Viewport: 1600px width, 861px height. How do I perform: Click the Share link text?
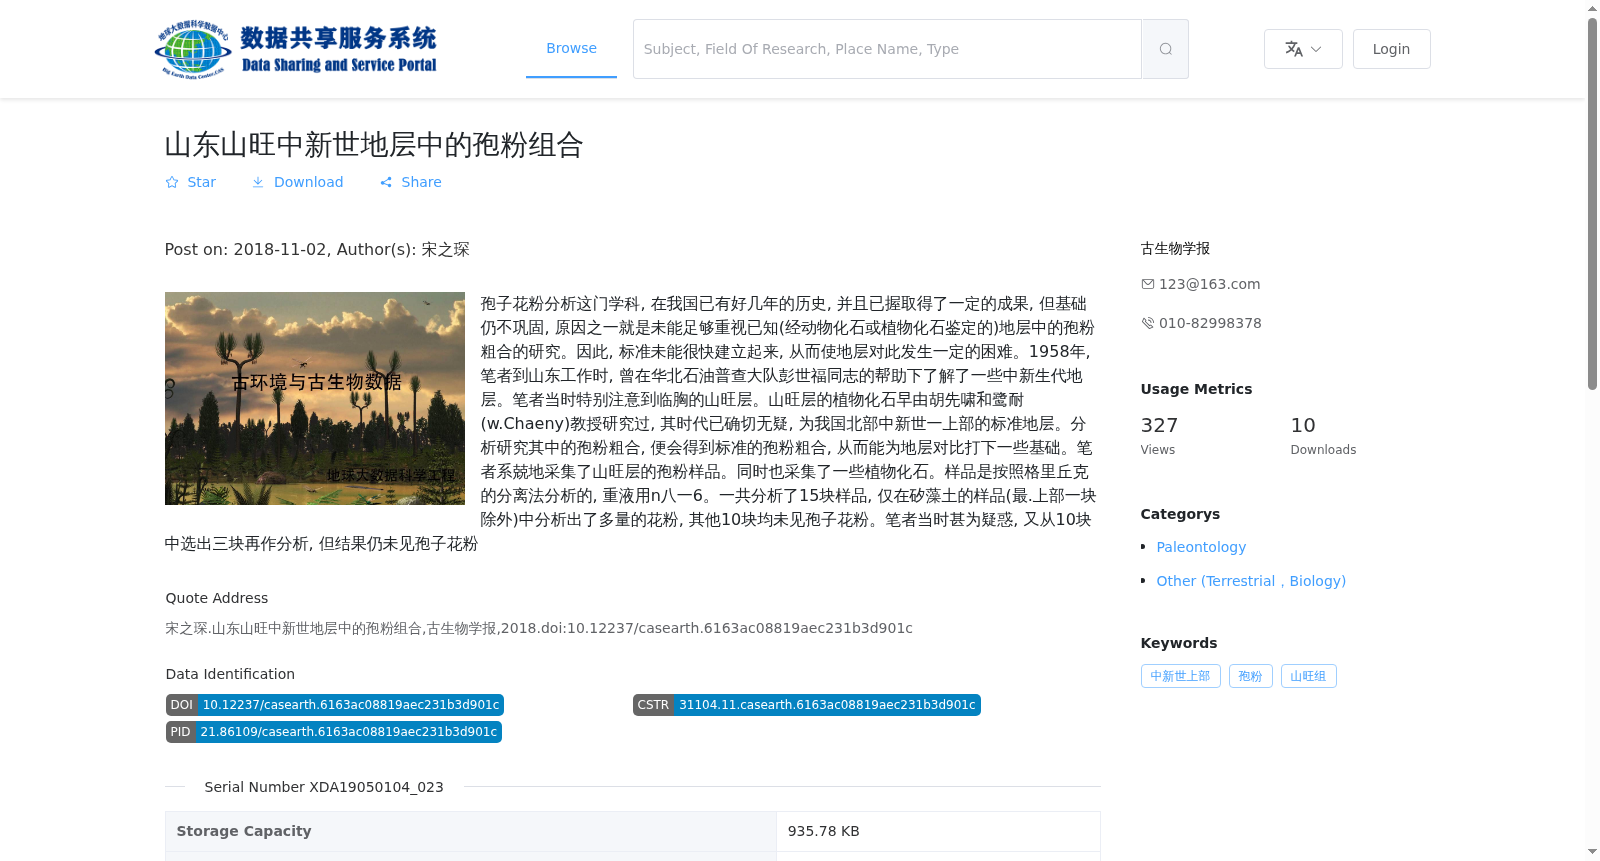421,182
